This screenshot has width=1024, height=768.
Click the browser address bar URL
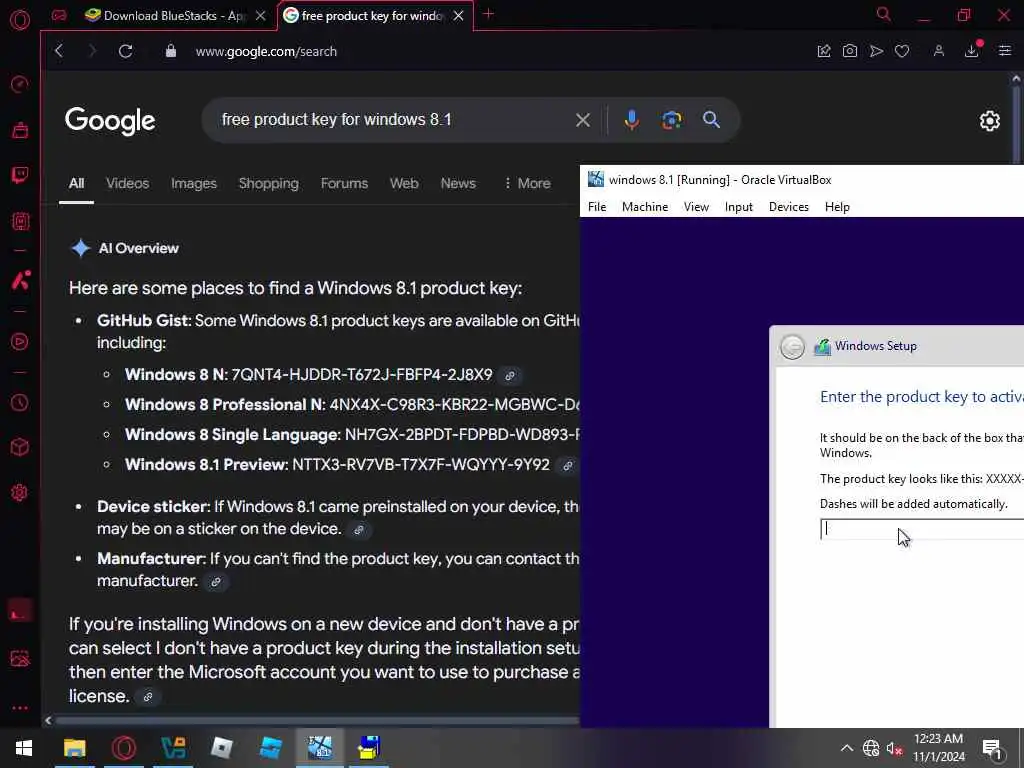266,52
